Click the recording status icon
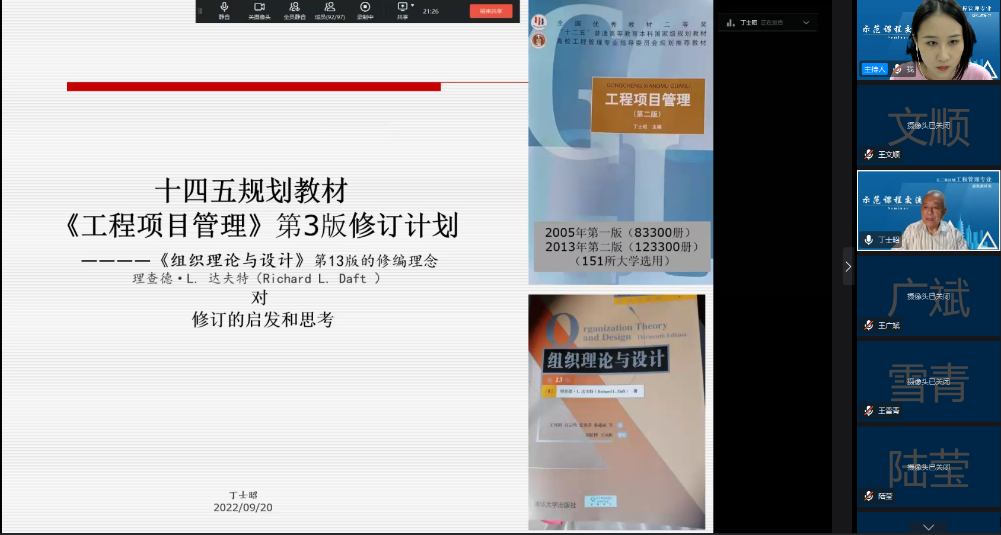The width and height of the screenshot is (1001, 535). point(365,10)
